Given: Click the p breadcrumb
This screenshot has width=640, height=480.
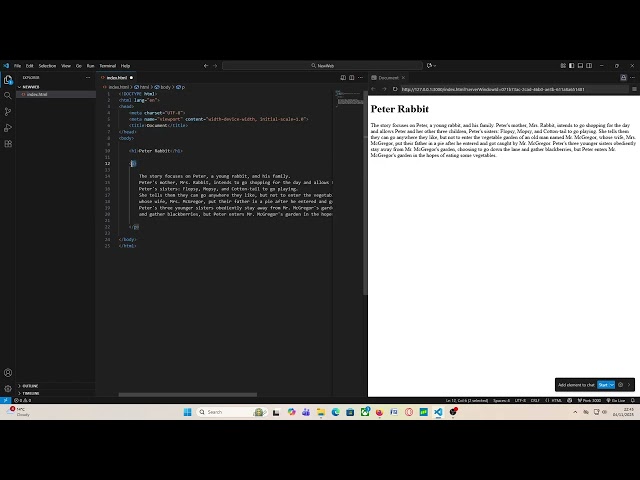Looking at the screenshot, I should point(181,87).
